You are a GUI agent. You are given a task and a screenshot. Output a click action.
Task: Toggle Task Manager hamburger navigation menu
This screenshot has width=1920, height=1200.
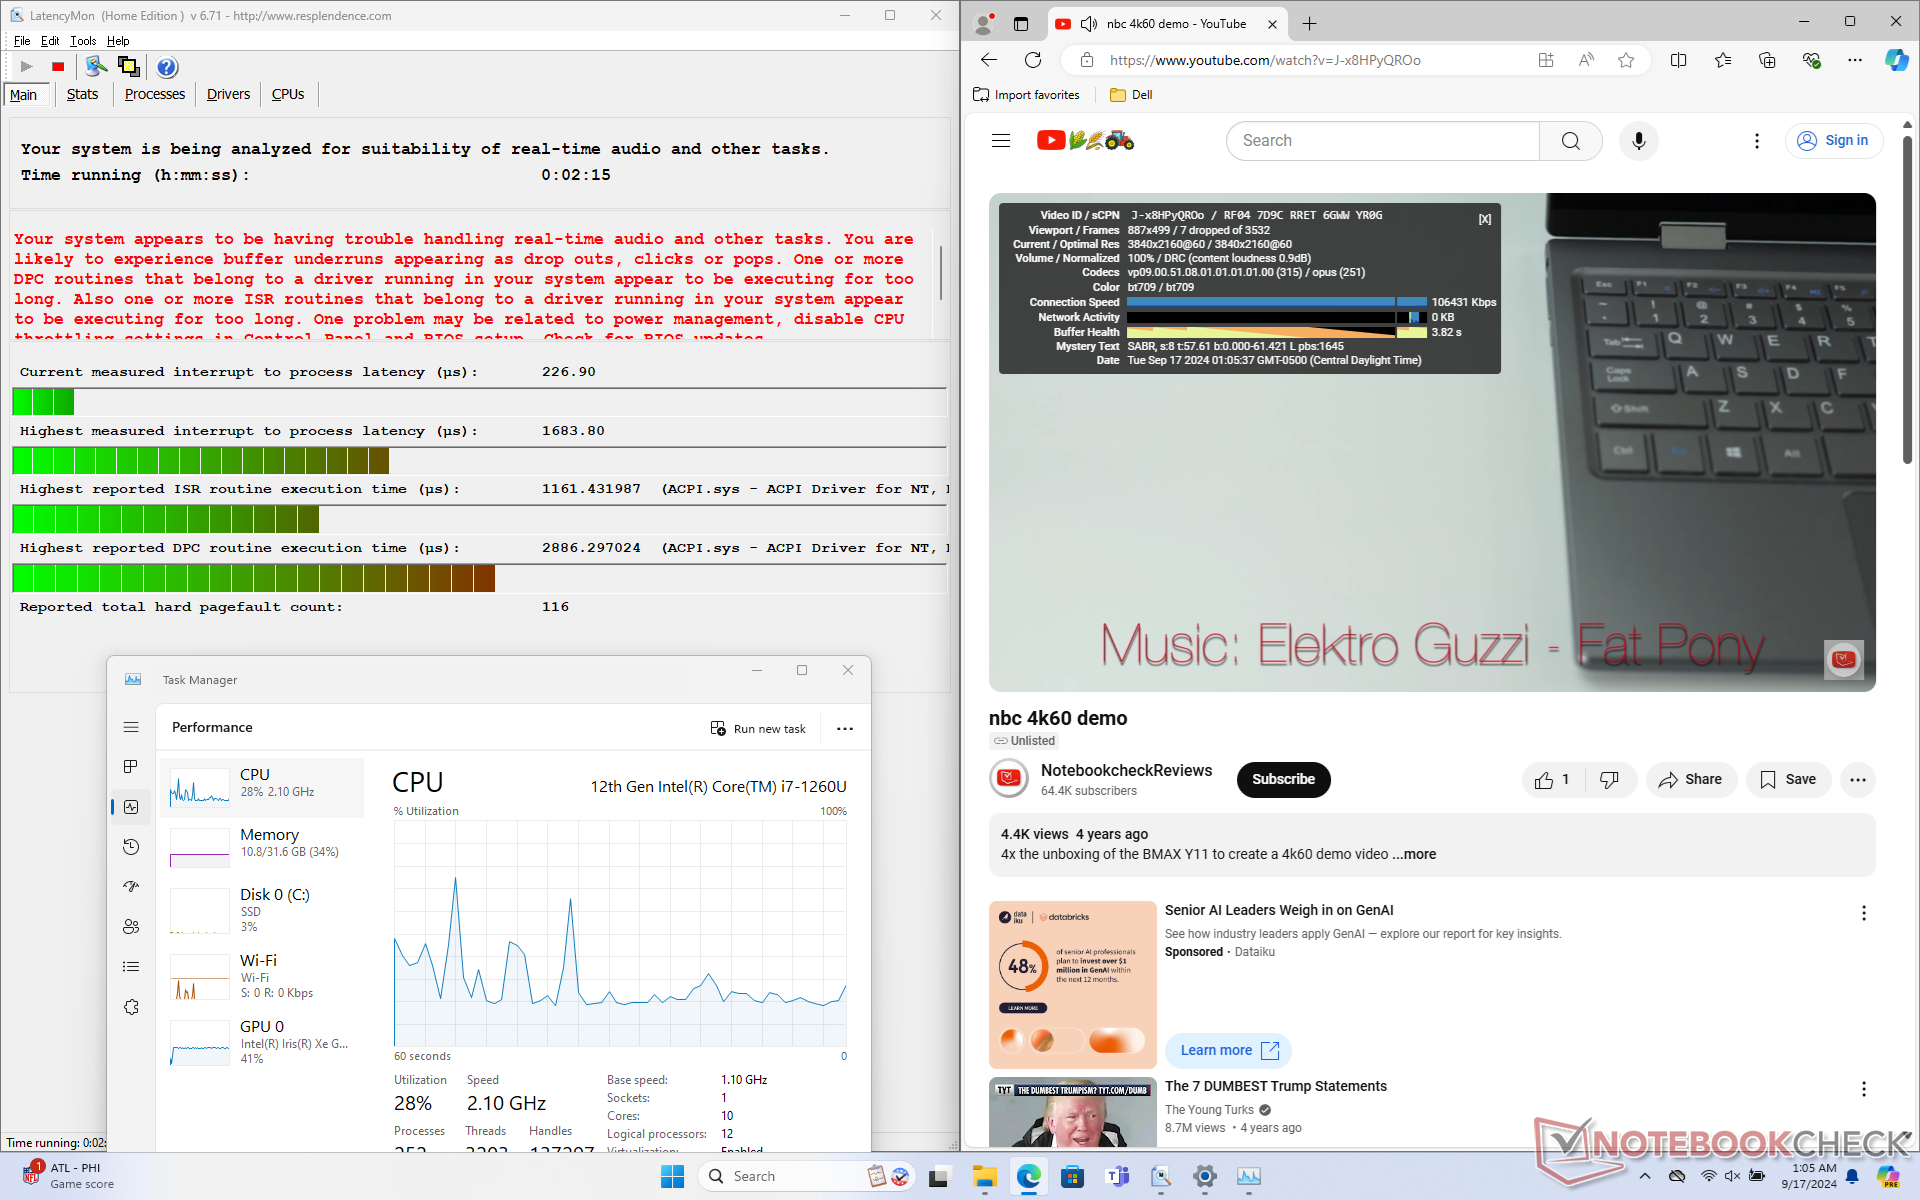(x=131, y=727)
